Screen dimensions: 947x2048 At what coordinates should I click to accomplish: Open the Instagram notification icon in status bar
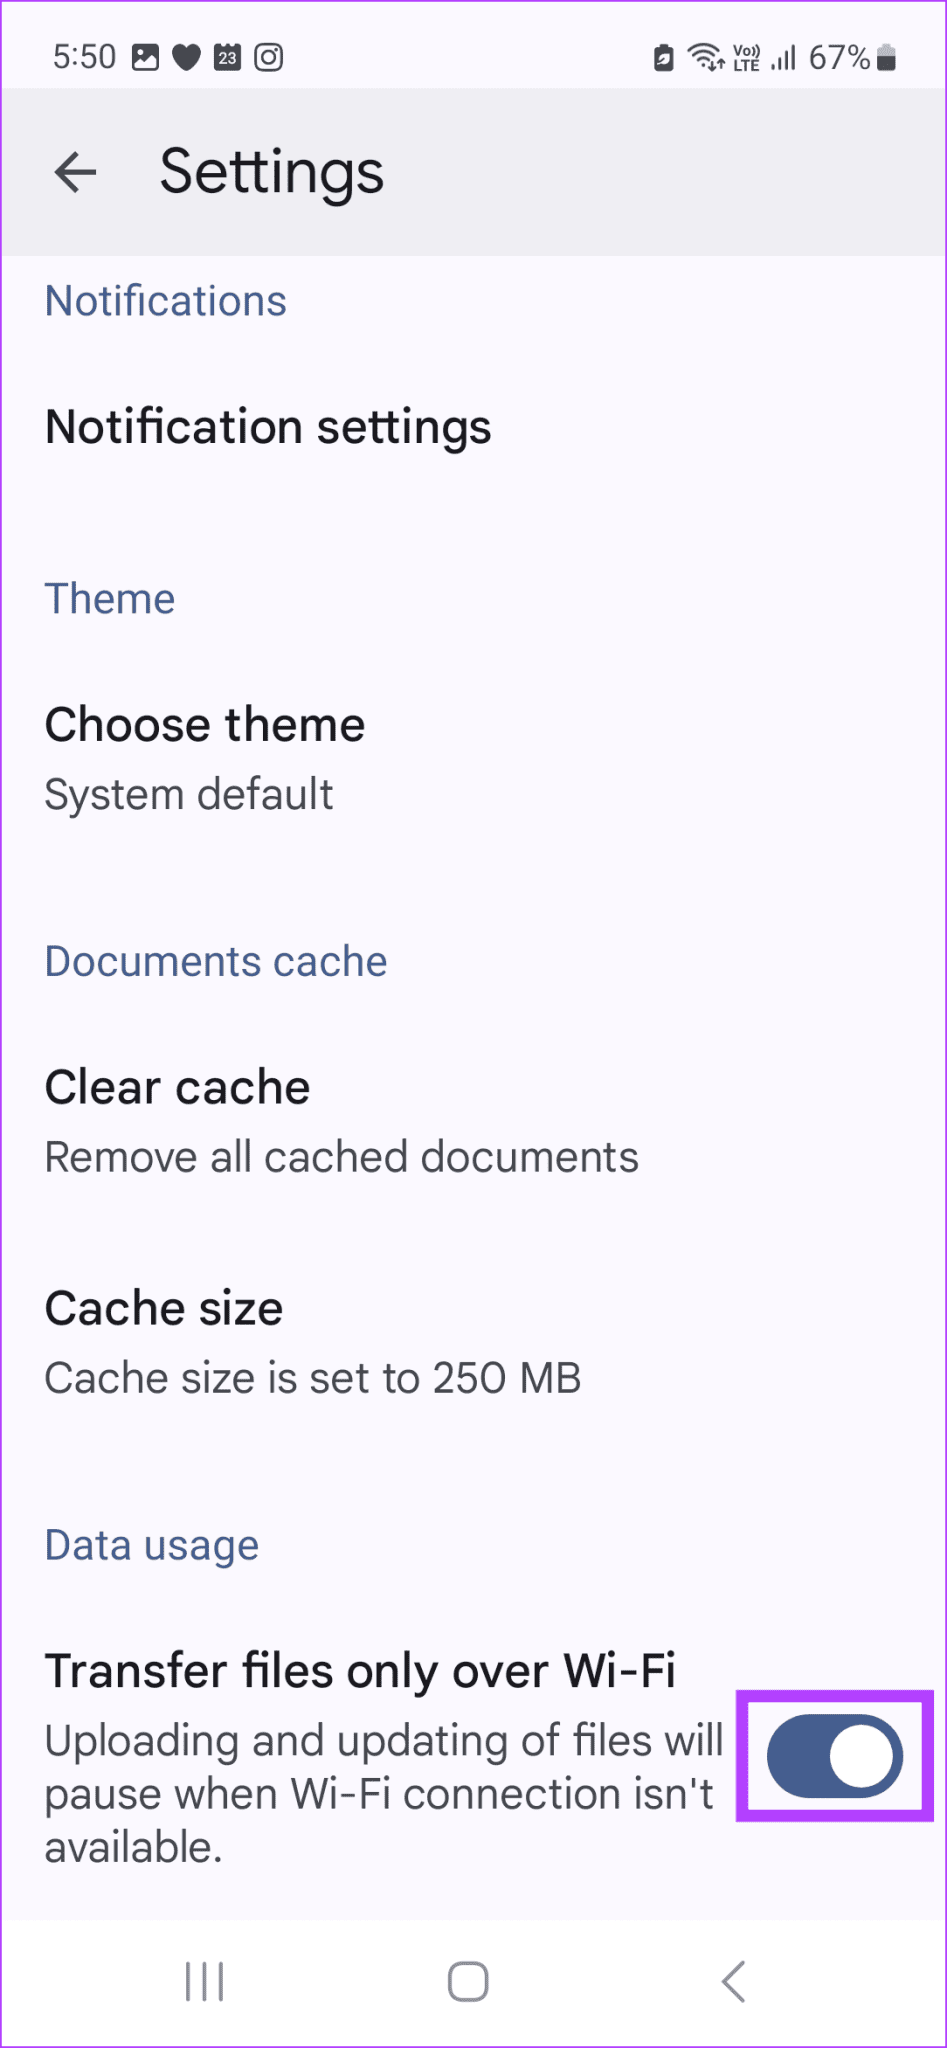[x=268, y=57]
